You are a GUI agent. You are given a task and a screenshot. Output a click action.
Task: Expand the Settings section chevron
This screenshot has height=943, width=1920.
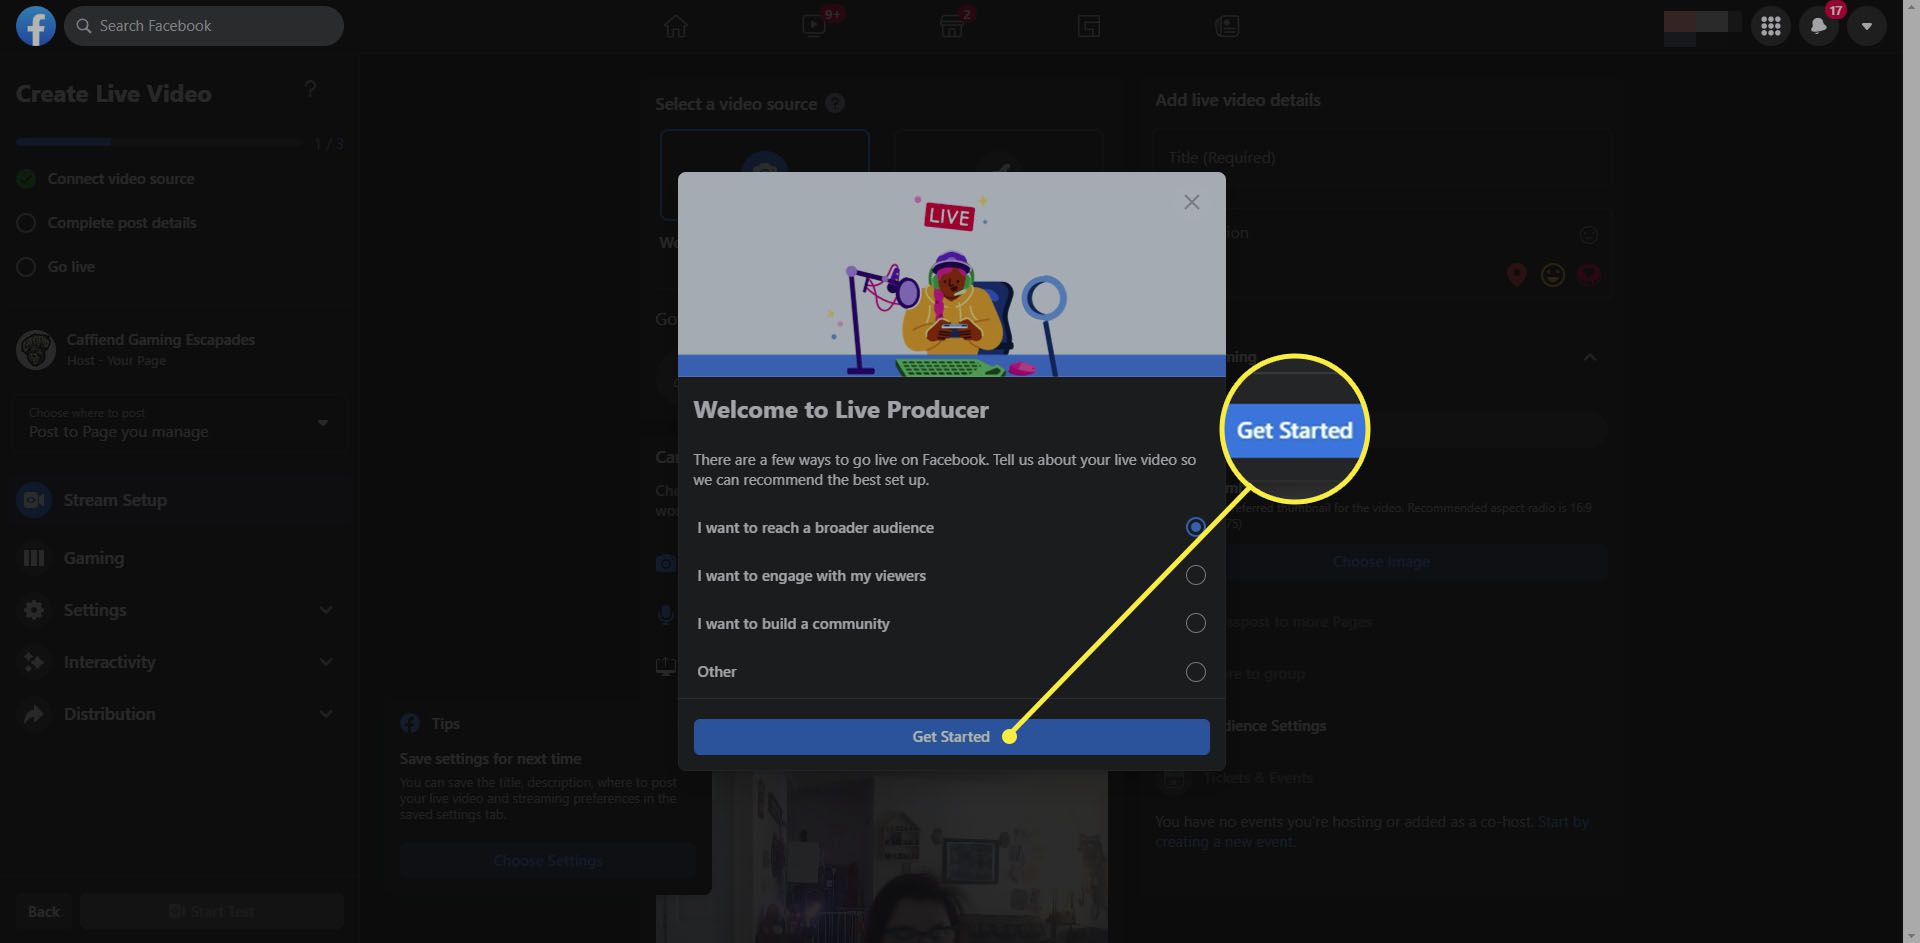[x=325, y=610]
